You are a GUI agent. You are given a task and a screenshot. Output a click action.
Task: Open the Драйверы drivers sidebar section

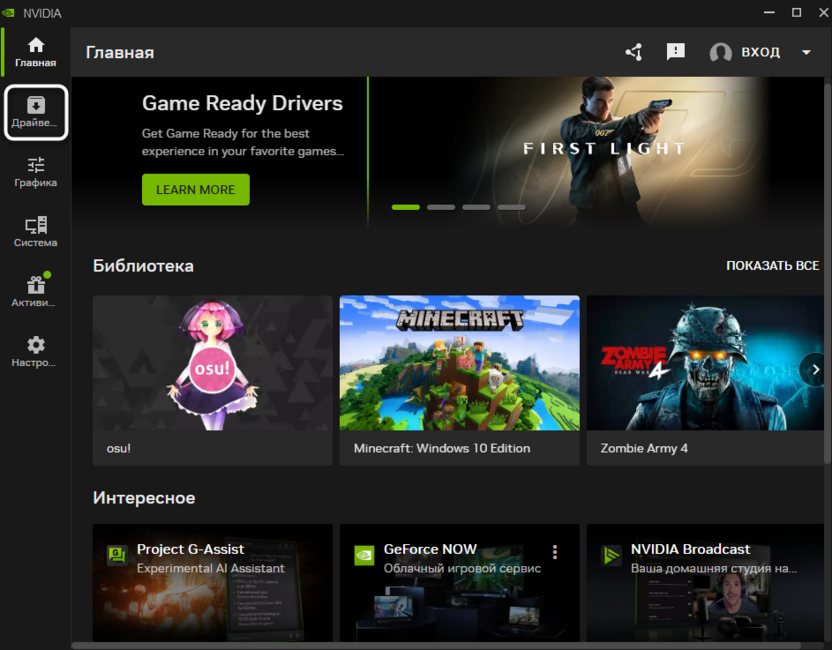[x=36, y=112]
